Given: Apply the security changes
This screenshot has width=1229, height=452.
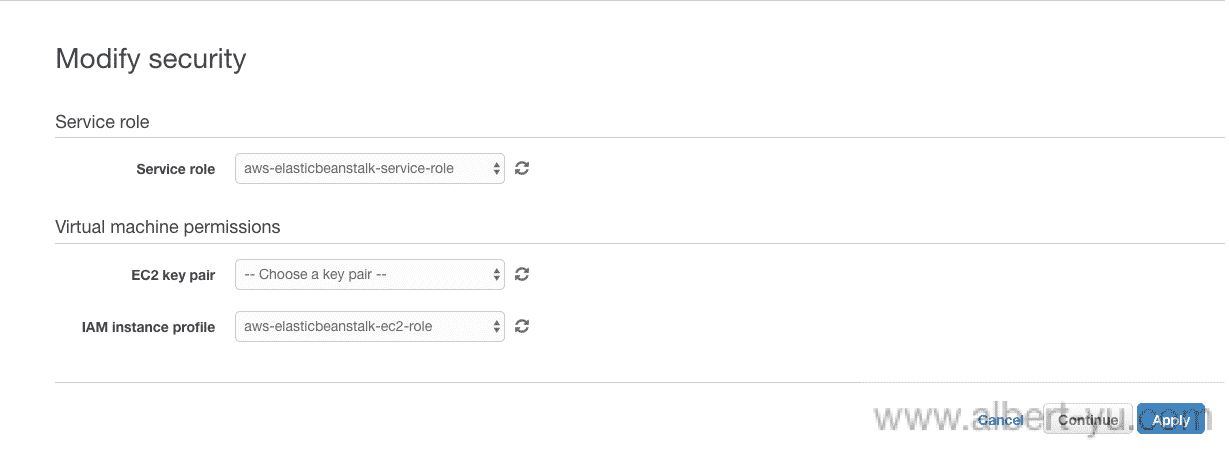Looking at the screenshot, I should (x=1172, y=420).
